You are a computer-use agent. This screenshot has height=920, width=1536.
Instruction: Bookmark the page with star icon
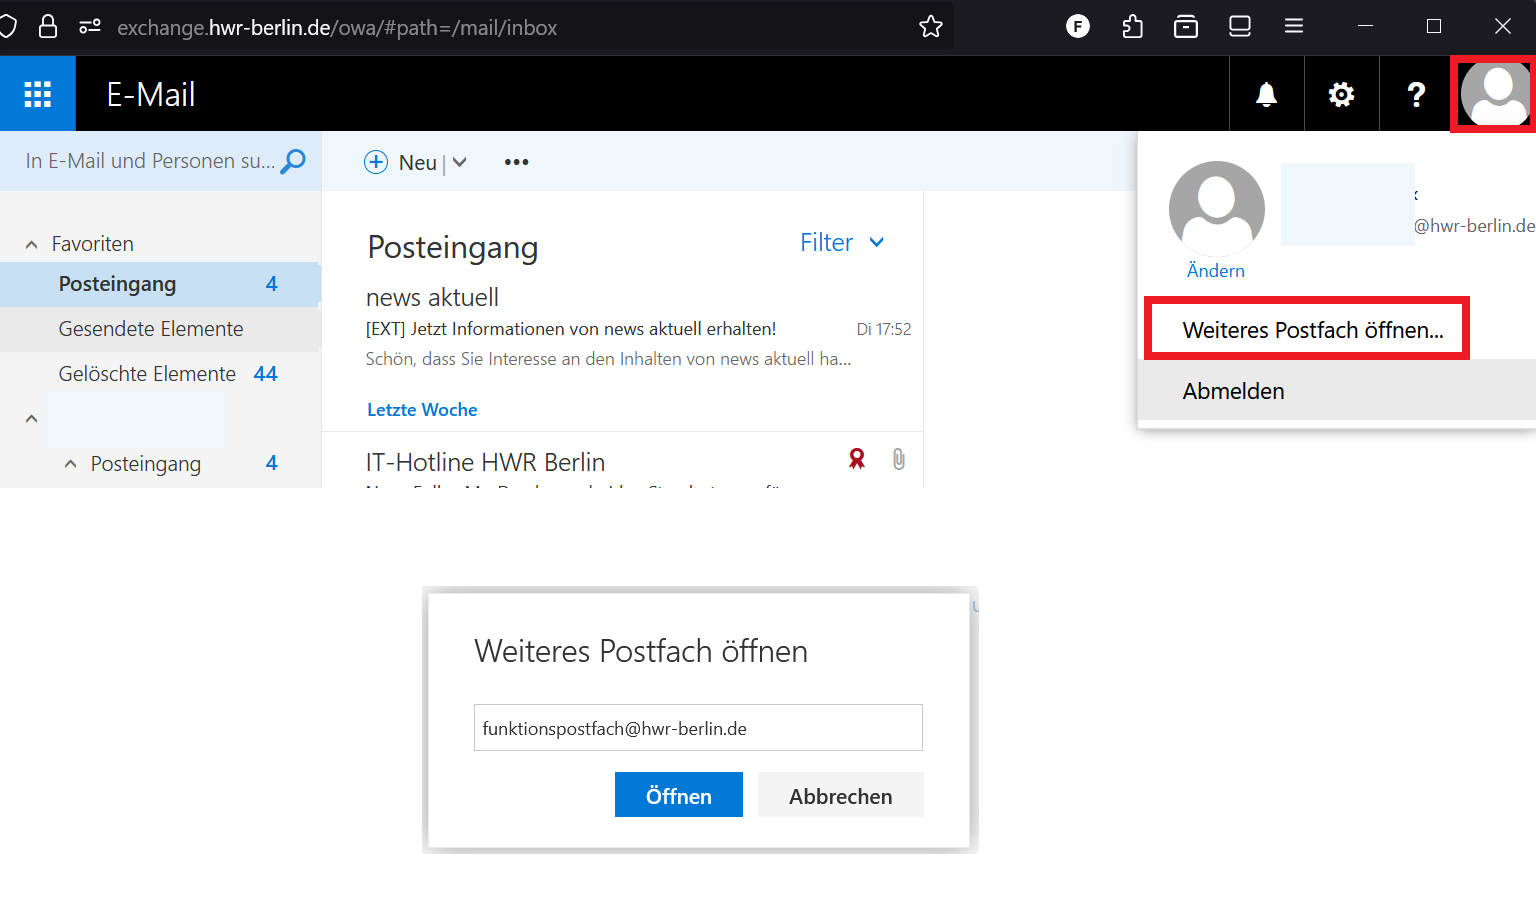click(x=930, y=27)
